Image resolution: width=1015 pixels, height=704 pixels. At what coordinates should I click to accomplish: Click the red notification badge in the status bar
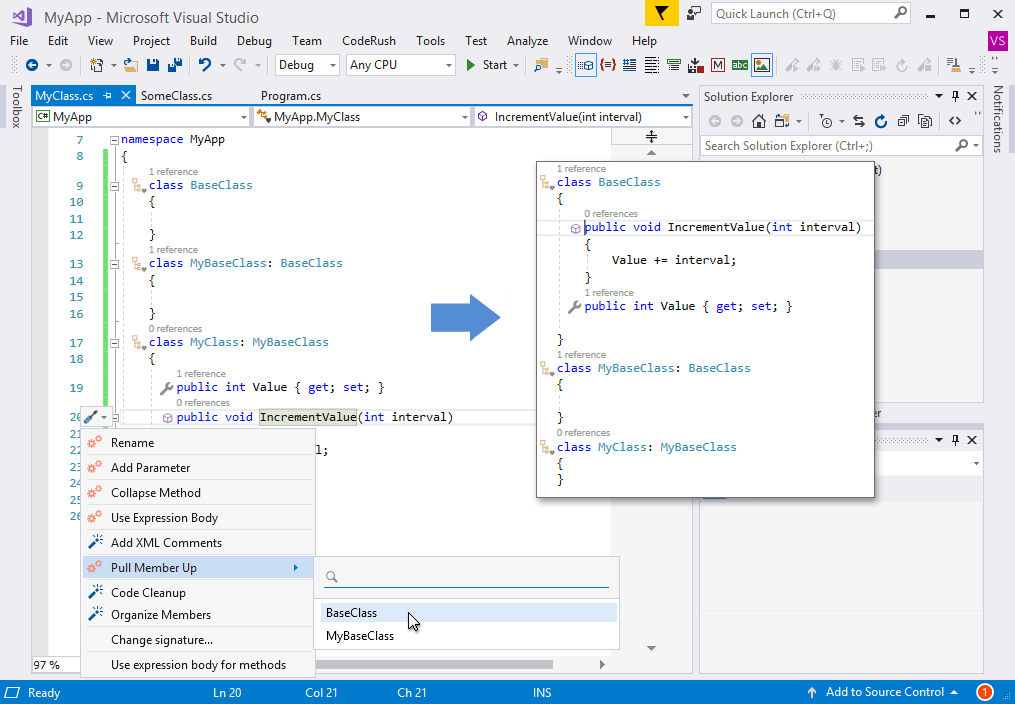click(x=984, y=692)
